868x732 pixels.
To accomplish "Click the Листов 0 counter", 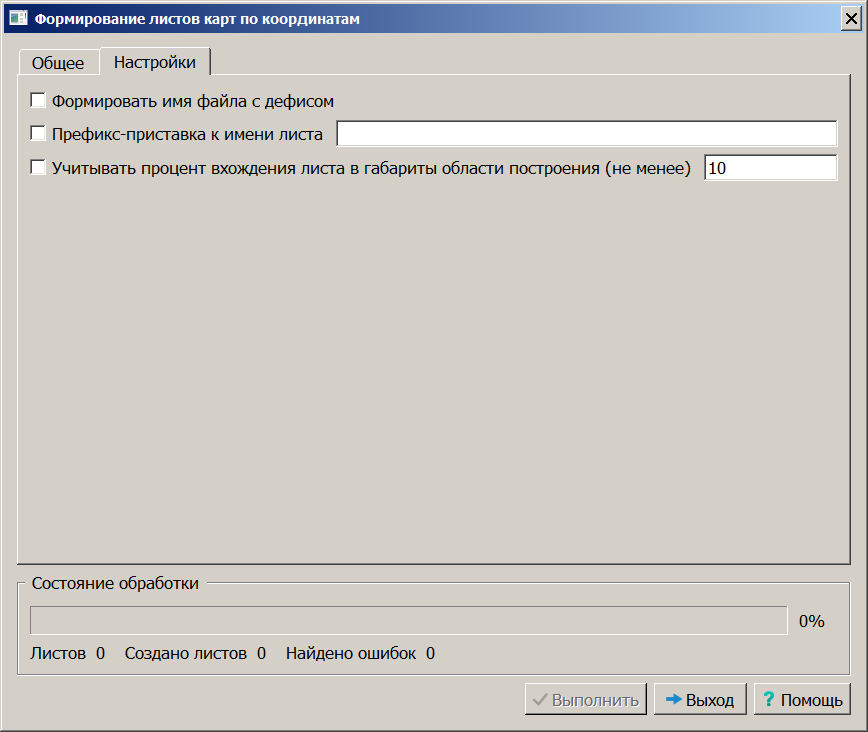I will pos(68,654).
